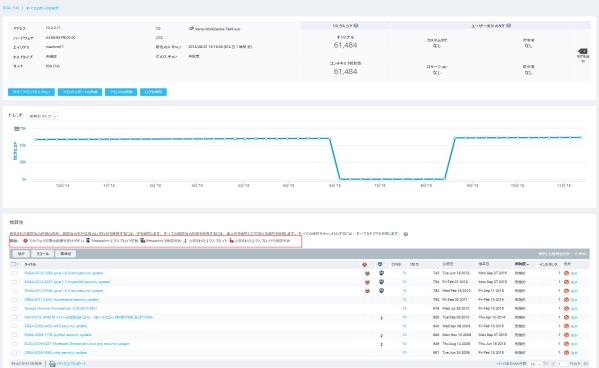The height and width of the screenshot is (368, 599).
Task: Click the export to CSV icon below the table
Action: [52, 363]
